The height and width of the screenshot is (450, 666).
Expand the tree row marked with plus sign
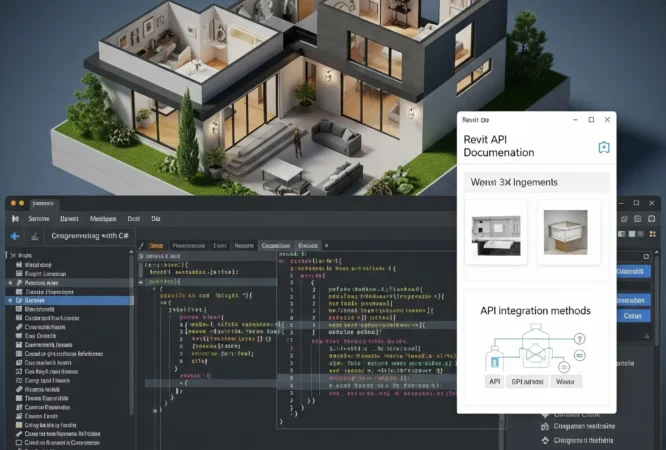[x=10, y=283]
